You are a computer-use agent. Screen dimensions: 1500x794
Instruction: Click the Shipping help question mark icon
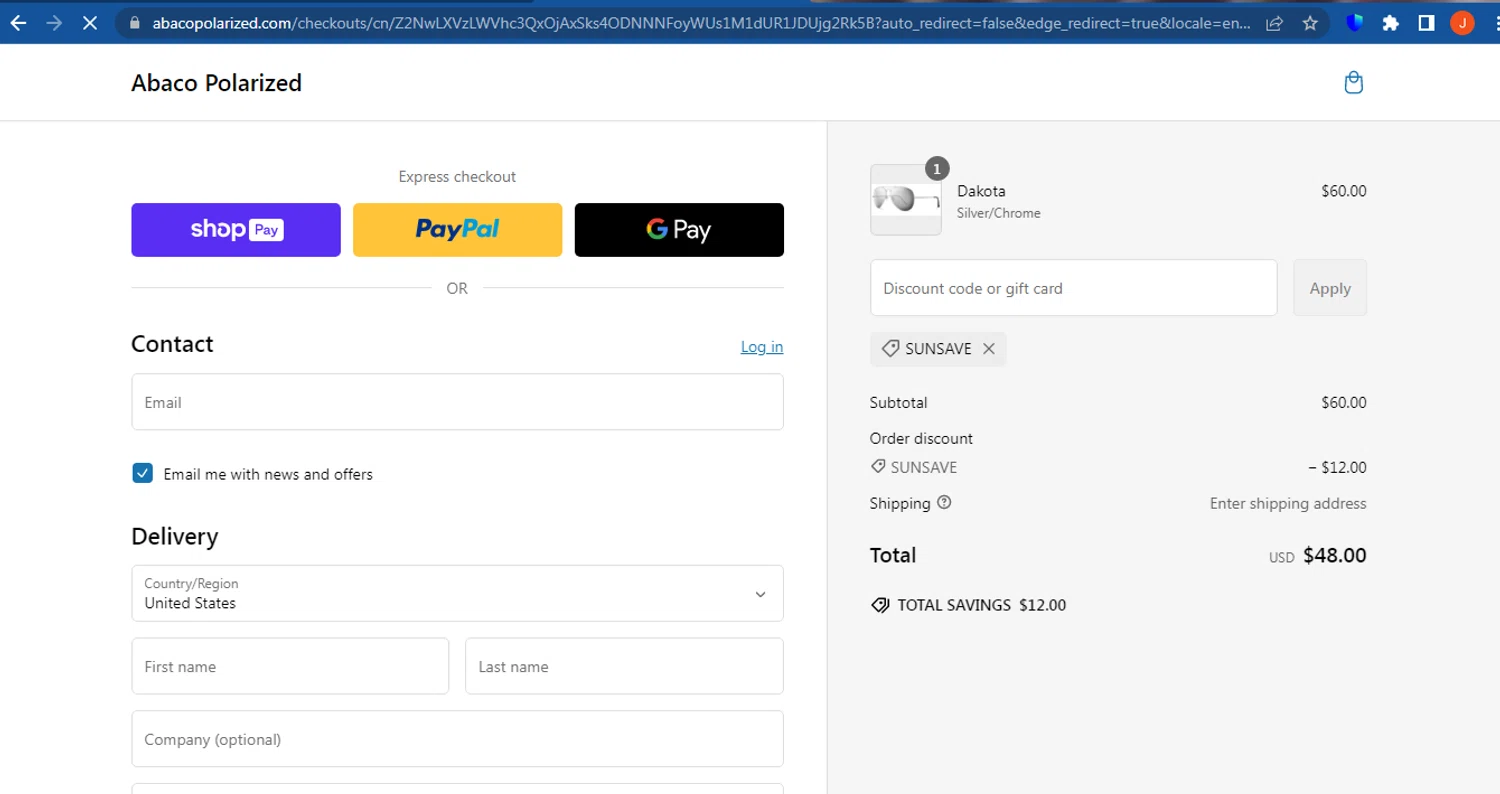(x=945, y=503)
